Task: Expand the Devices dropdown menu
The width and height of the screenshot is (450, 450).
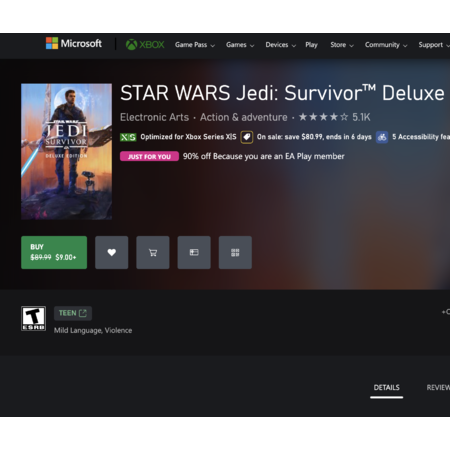Action: (x=281, y=45)
